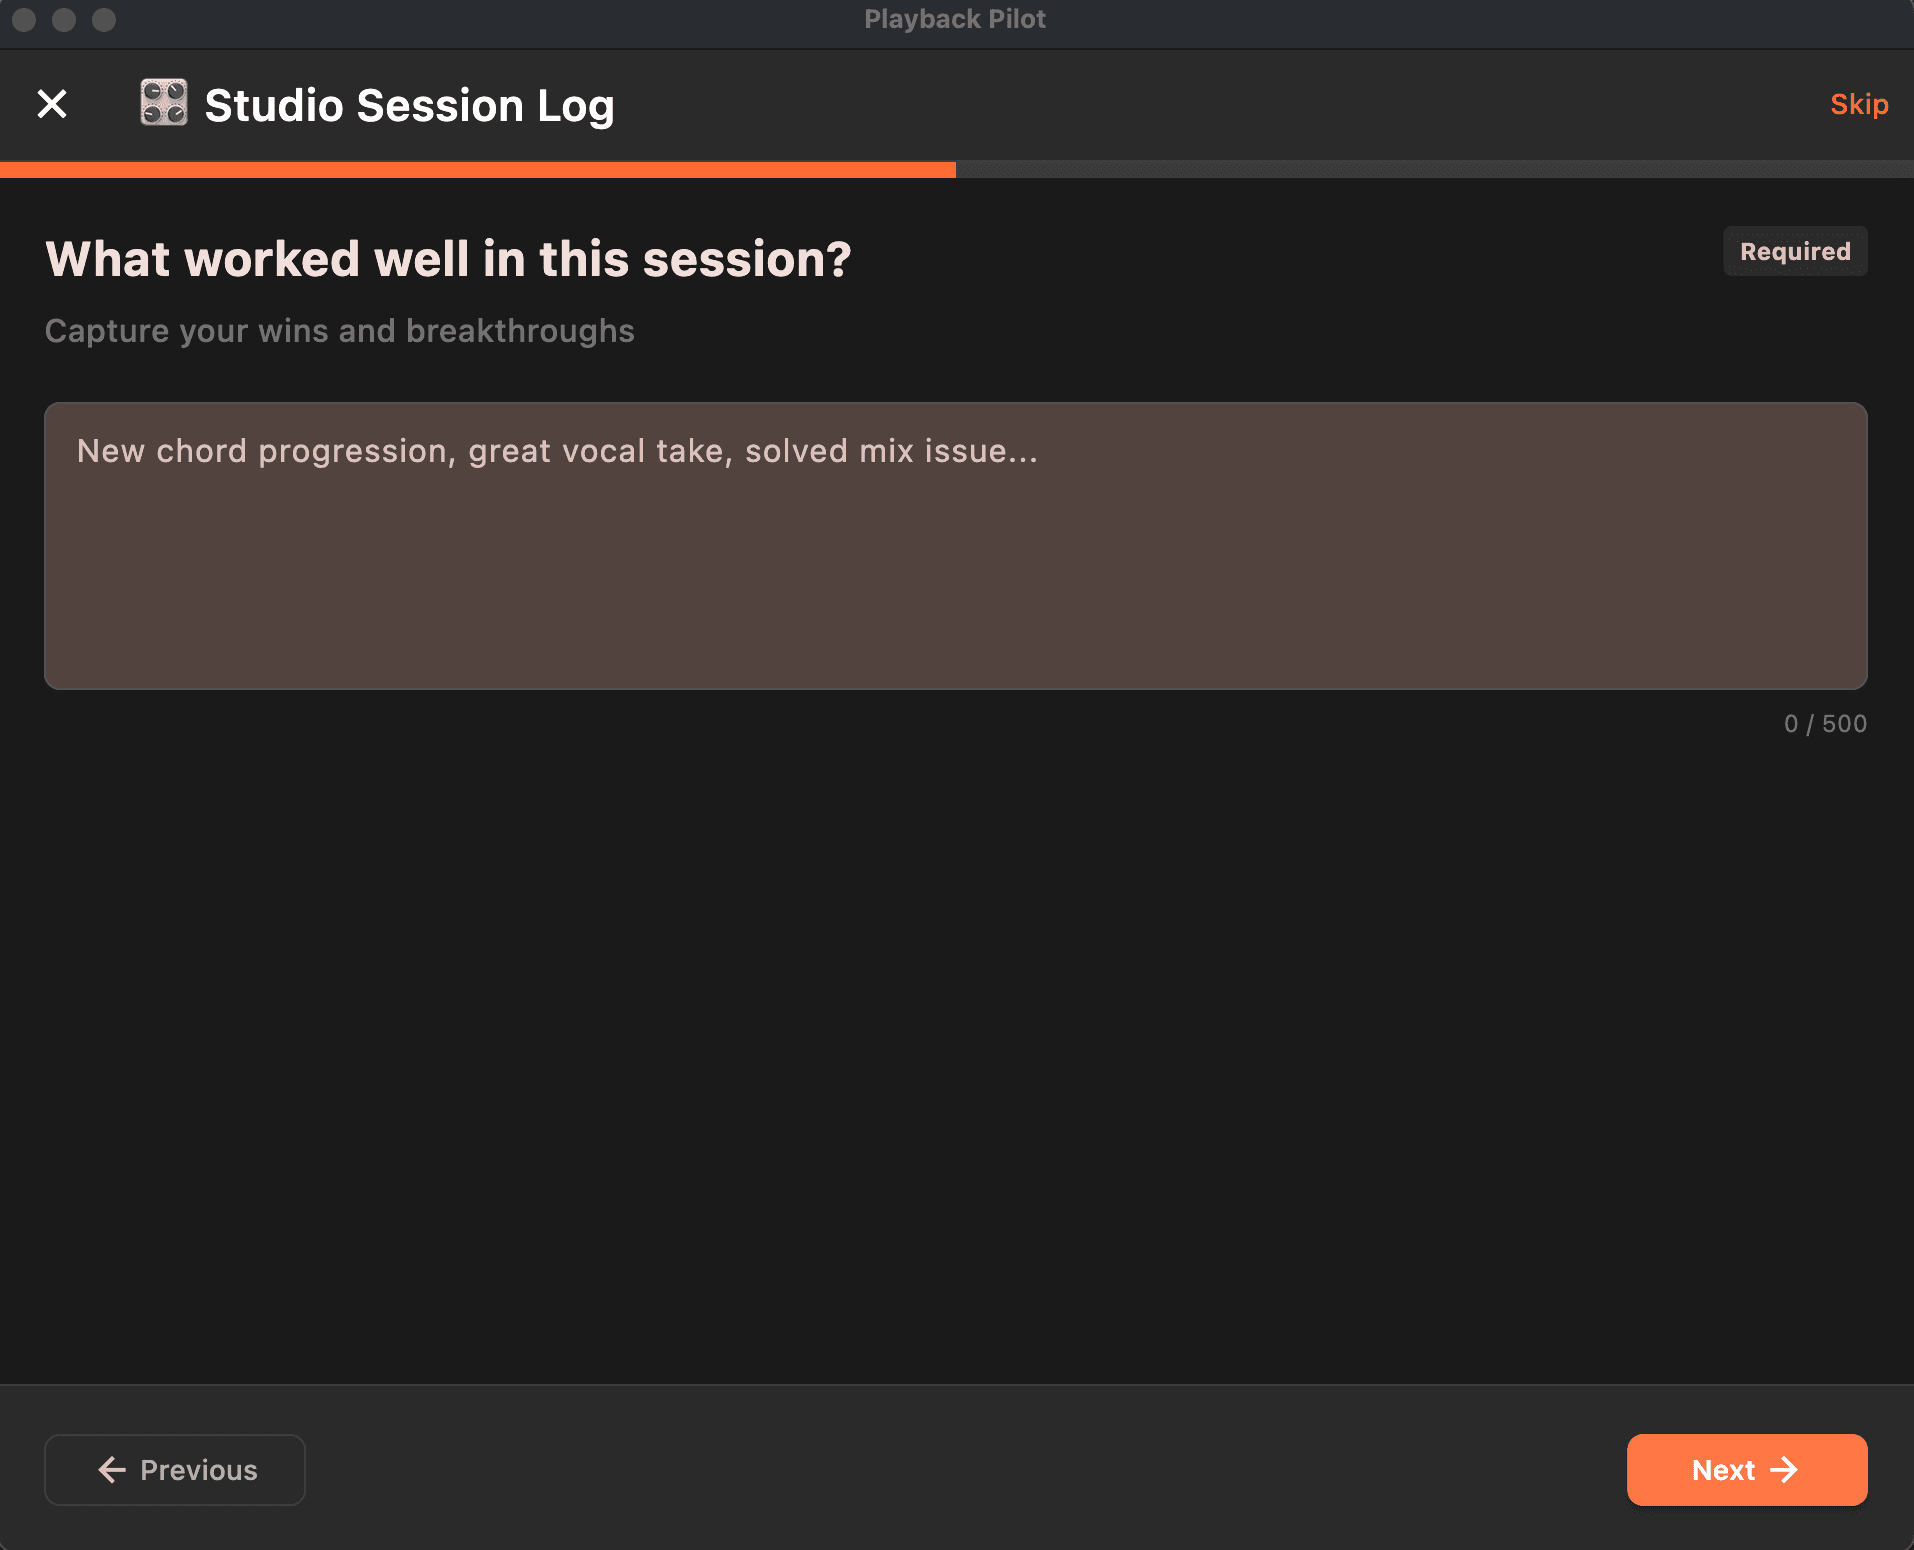The width and height of the screenshot is (1914, 1550).
Task: Click the left arrow before the word Previous
Action: click(112, 1470)
